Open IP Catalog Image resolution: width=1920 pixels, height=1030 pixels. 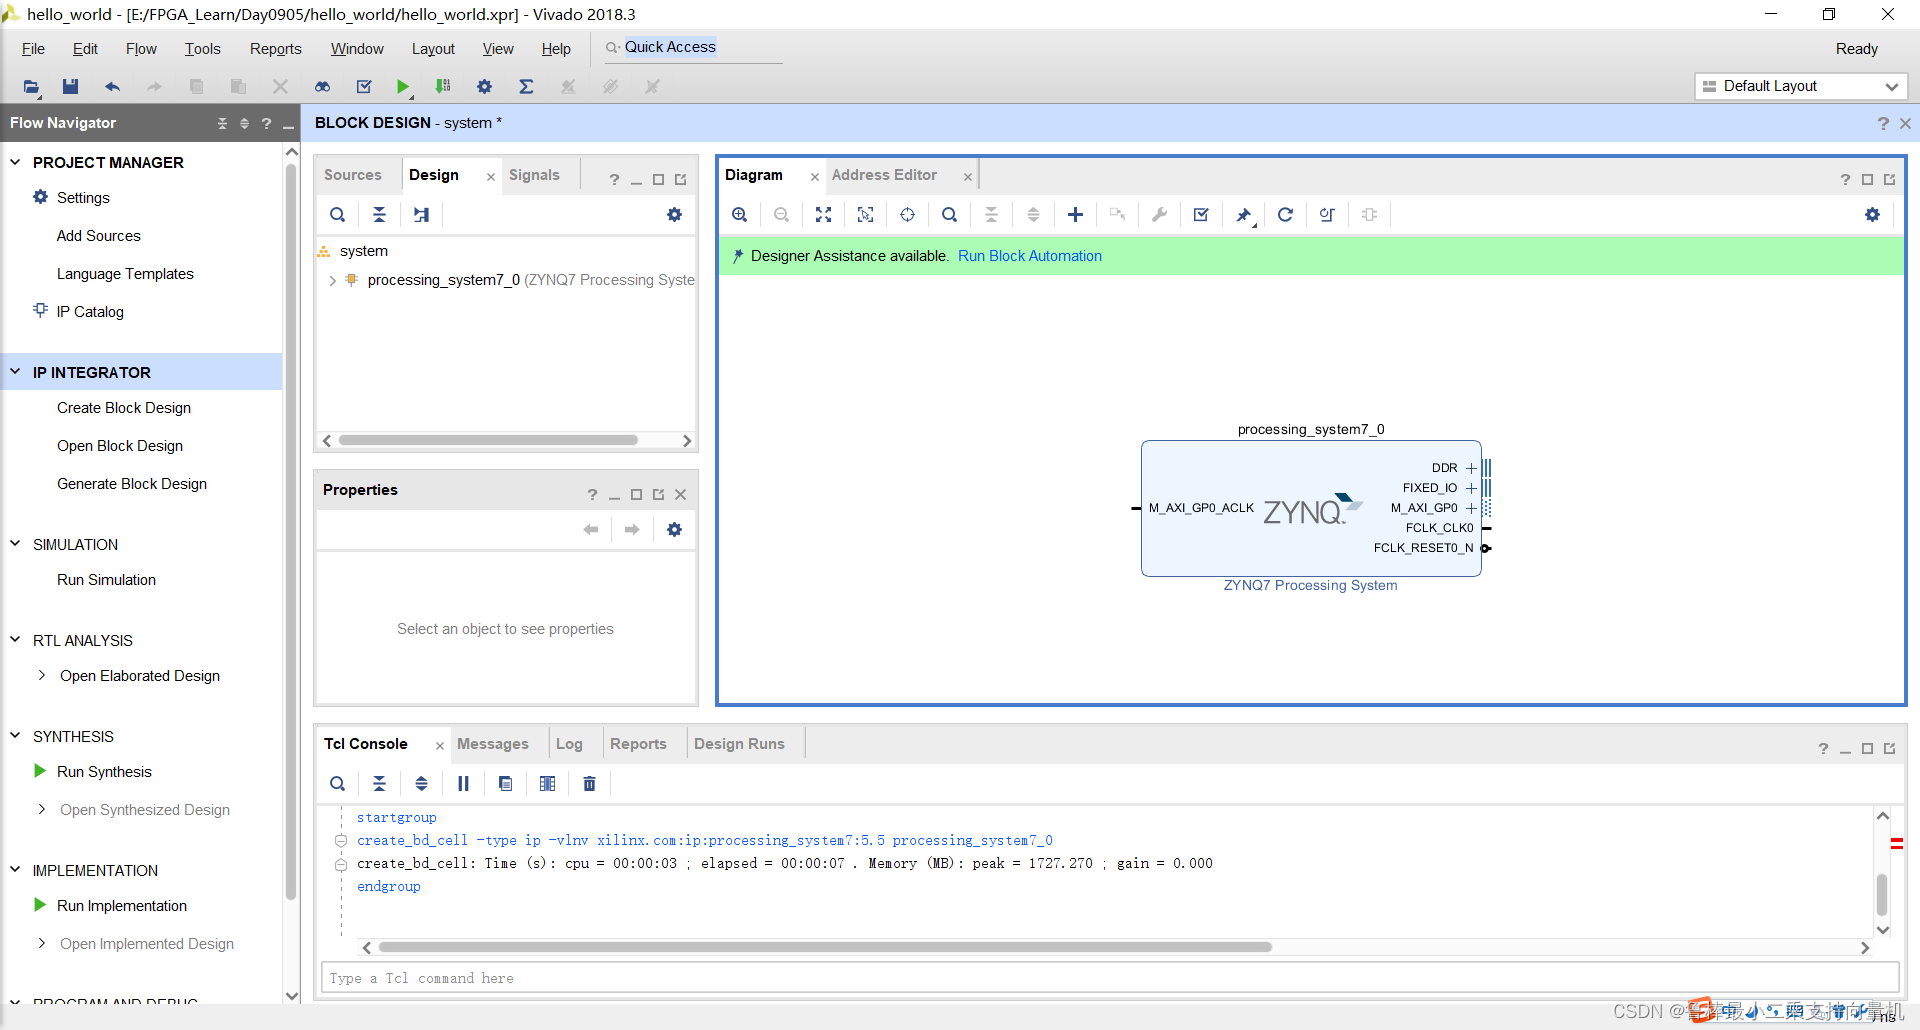(x=90, y=312)
